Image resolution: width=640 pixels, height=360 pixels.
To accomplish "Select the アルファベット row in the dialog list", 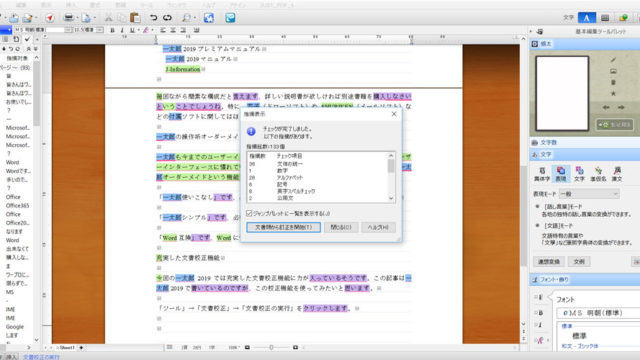I will (317, 178).
